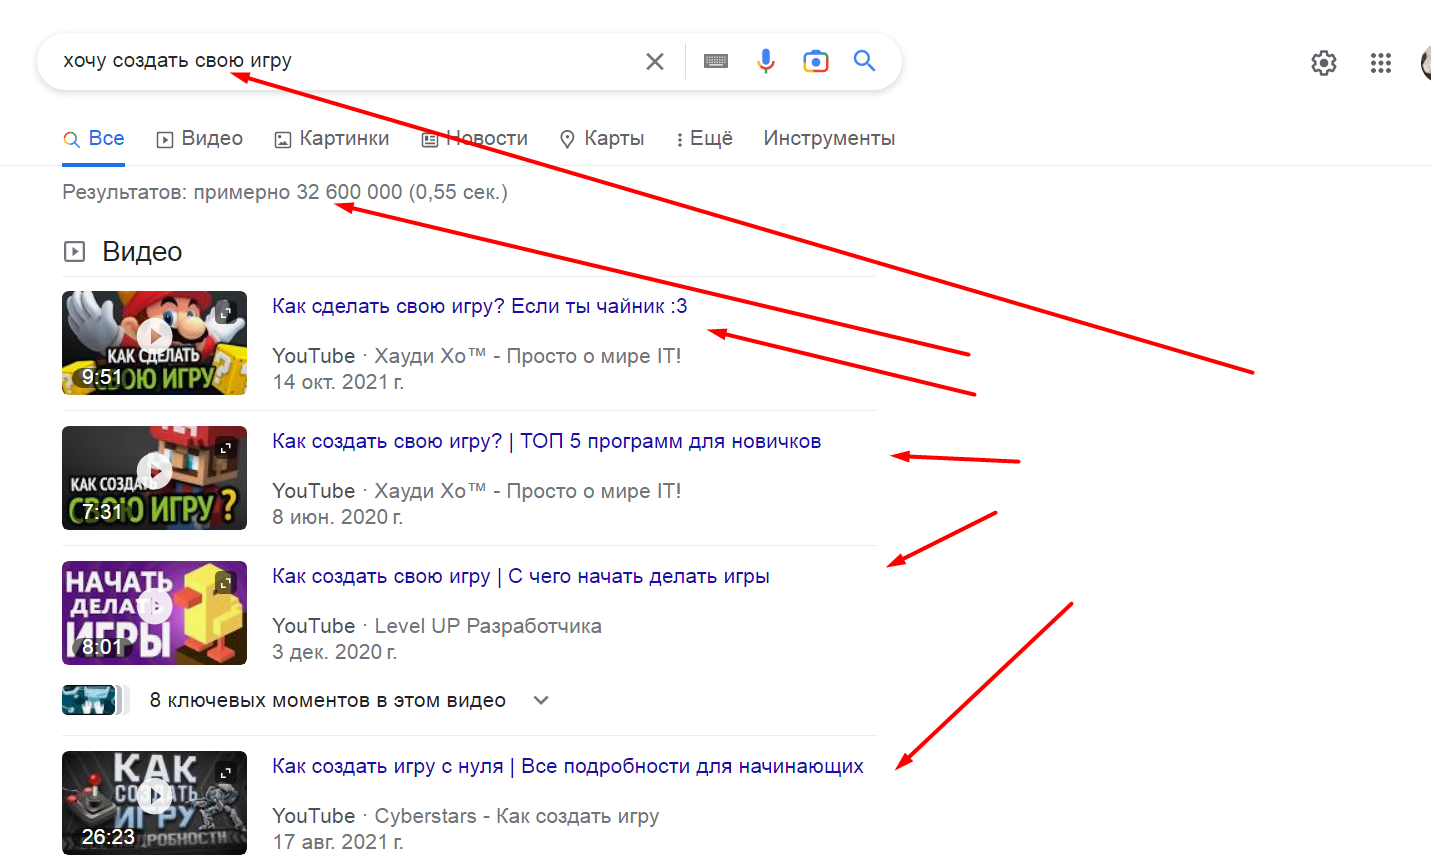Screen dimensions: 1431x862
Task: Open 'Инструменты' search tools
Action: [829, 139]
